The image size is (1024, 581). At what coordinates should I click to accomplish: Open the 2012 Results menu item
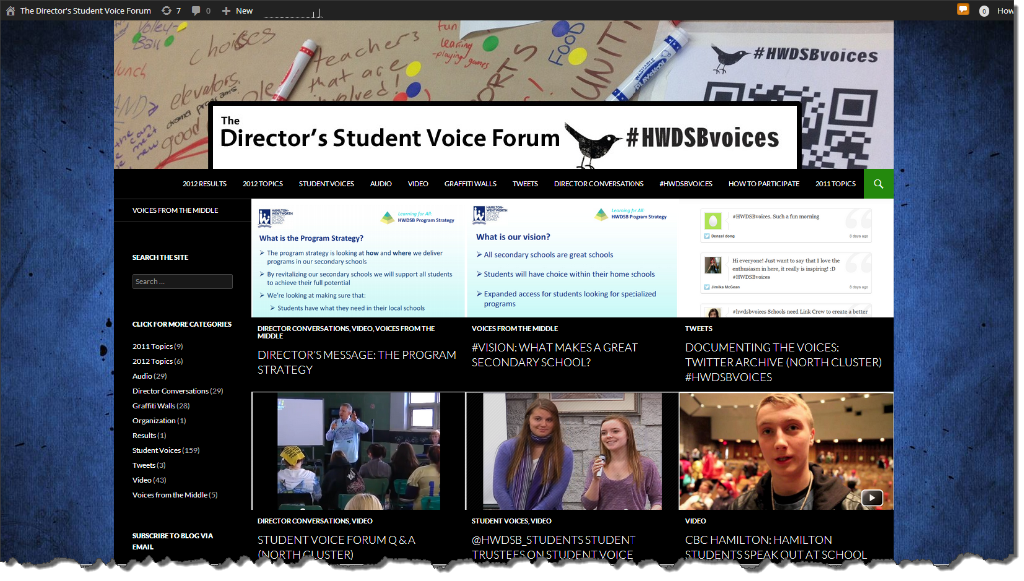(x=204, y=184)
